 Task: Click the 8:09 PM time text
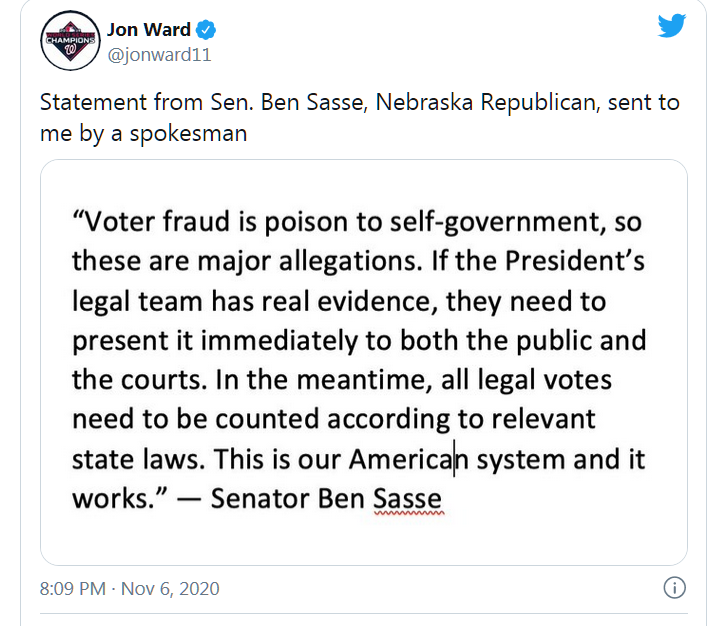72,588
